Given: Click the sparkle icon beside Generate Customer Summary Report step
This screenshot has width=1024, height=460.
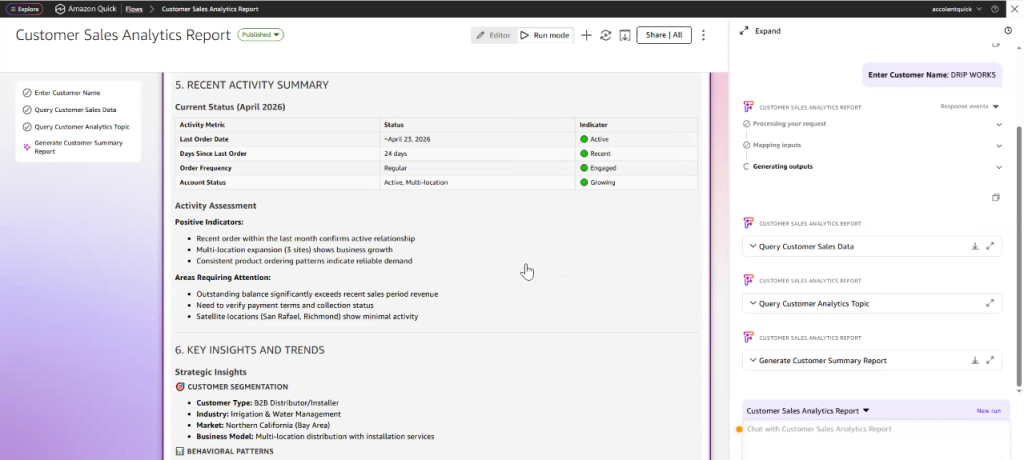Looking at the screenshot, I should (x=27, y=147).
